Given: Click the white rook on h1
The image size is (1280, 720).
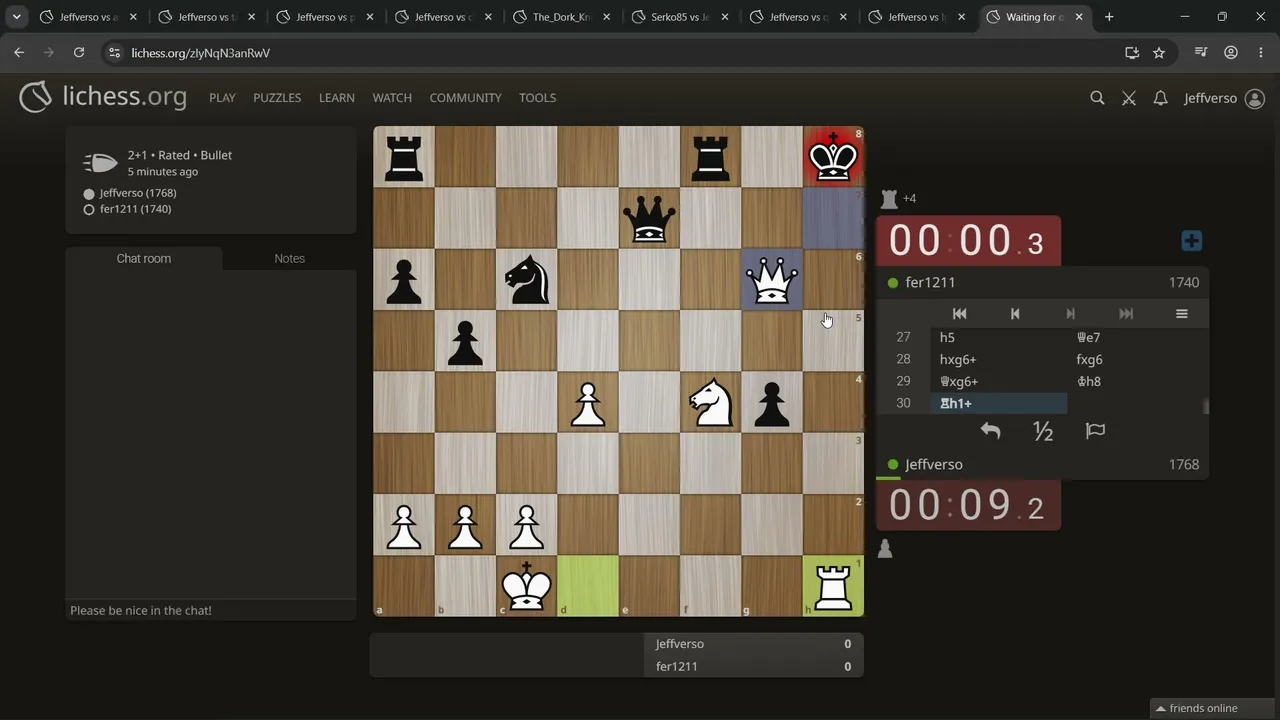Looking at the screenshot, I should point(833,586).
